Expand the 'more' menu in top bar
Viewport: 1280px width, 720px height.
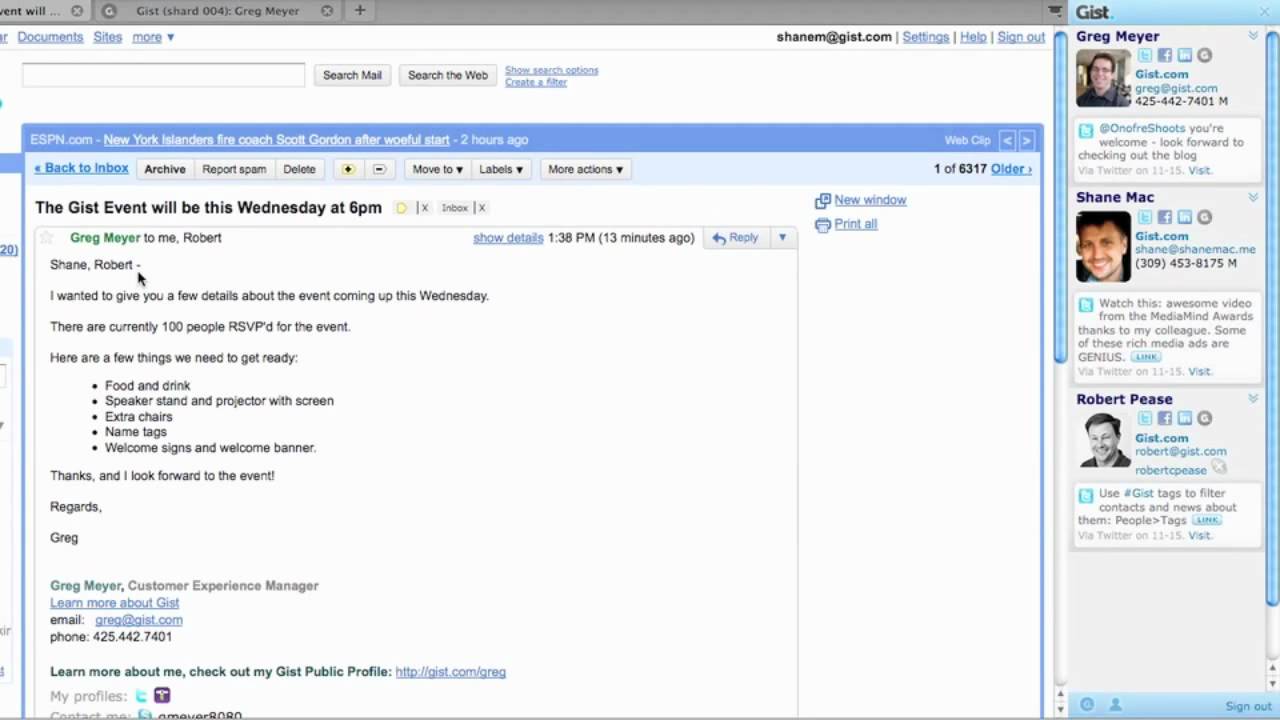pos(153,37)
